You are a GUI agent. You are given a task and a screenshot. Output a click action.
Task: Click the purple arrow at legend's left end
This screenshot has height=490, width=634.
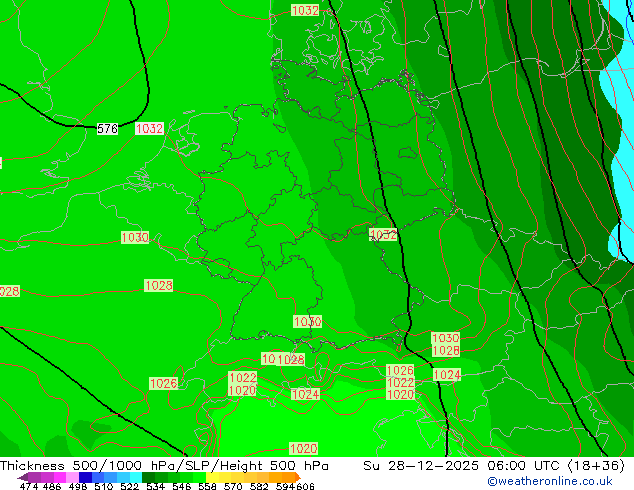[23, 477]
